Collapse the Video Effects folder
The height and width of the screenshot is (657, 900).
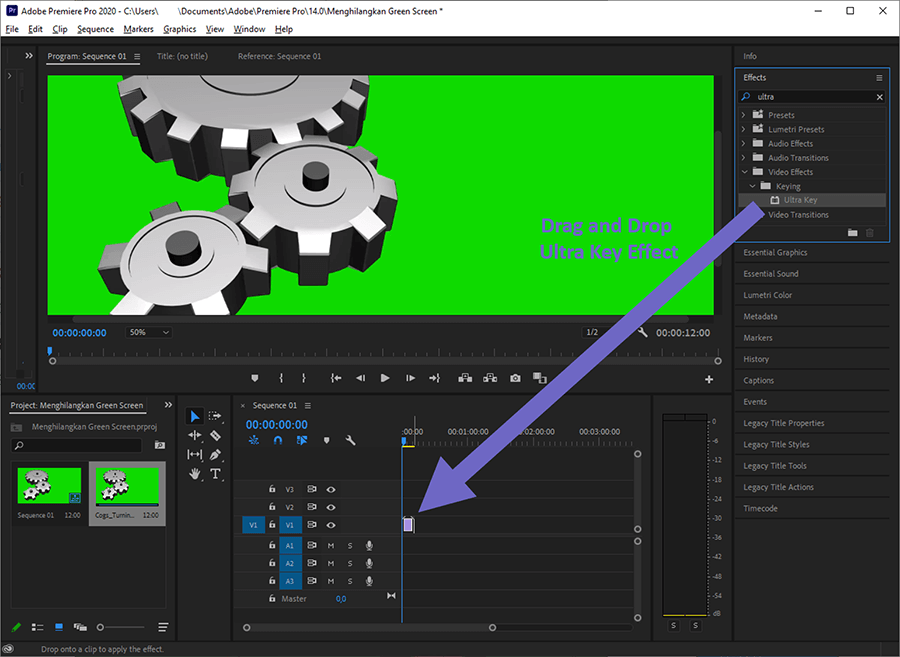[744, 172]
